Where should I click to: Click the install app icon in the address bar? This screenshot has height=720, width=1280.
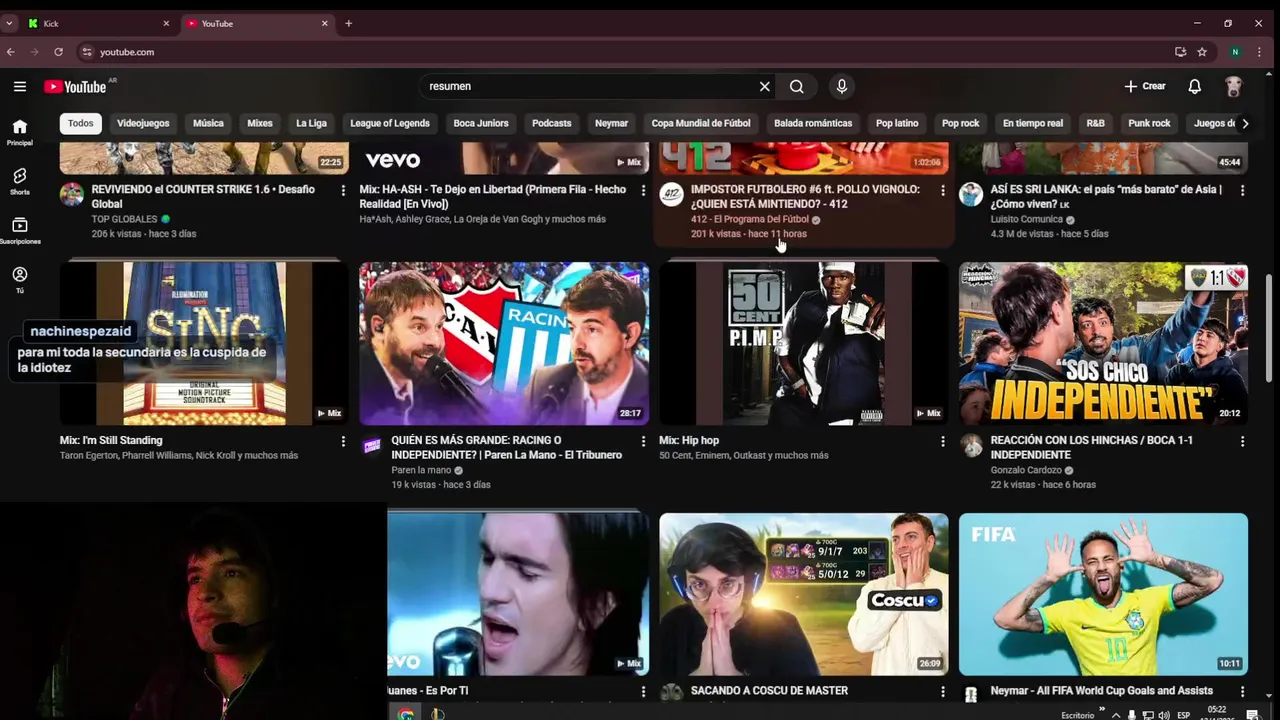click(1181, 52)
